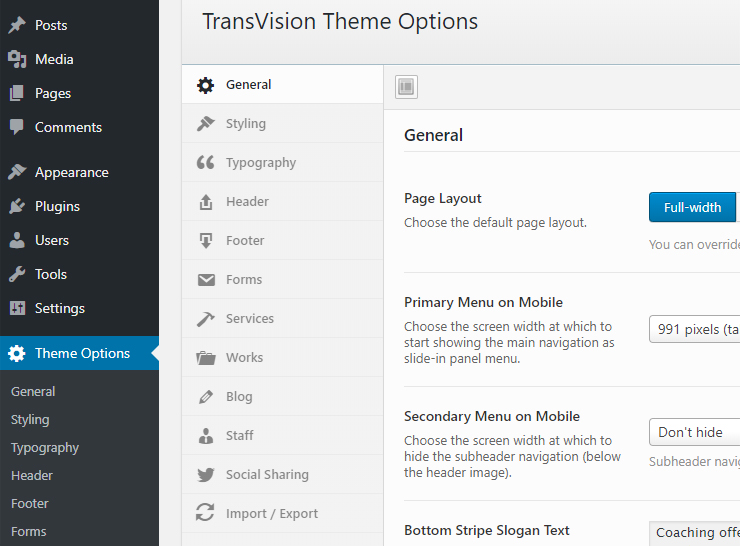Switch to the Blog options tab
This screenshot has width=740, height=546.
282,397
